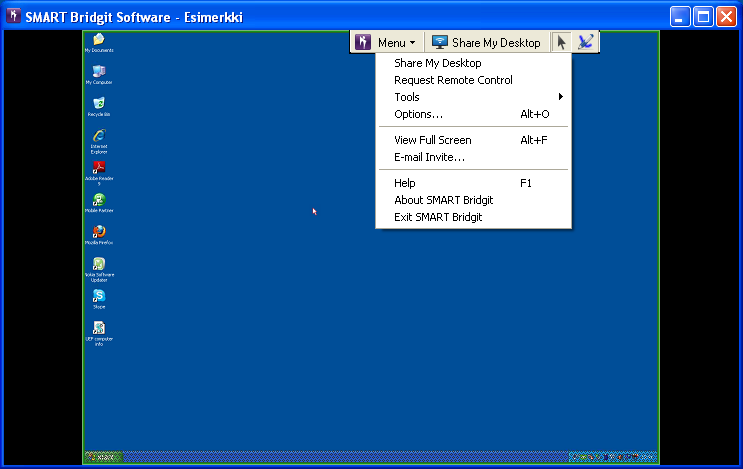The image size is (743, 469).
Task: Click the Start button on shared desktop taskbar
Action: [104, 457]
